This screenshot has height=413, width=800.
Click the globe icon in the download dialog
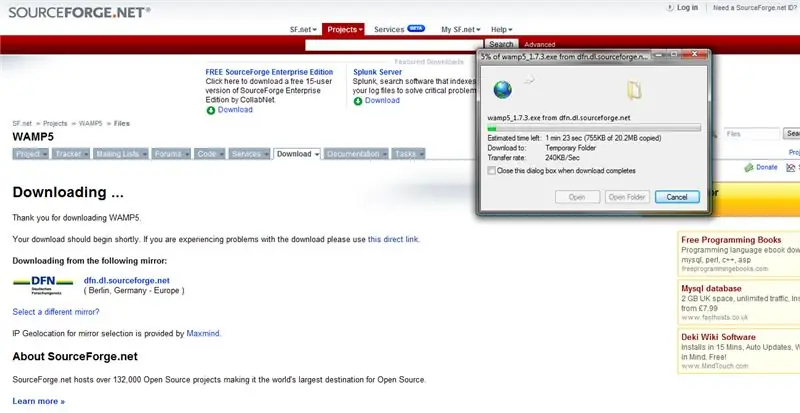coord(503,90)
